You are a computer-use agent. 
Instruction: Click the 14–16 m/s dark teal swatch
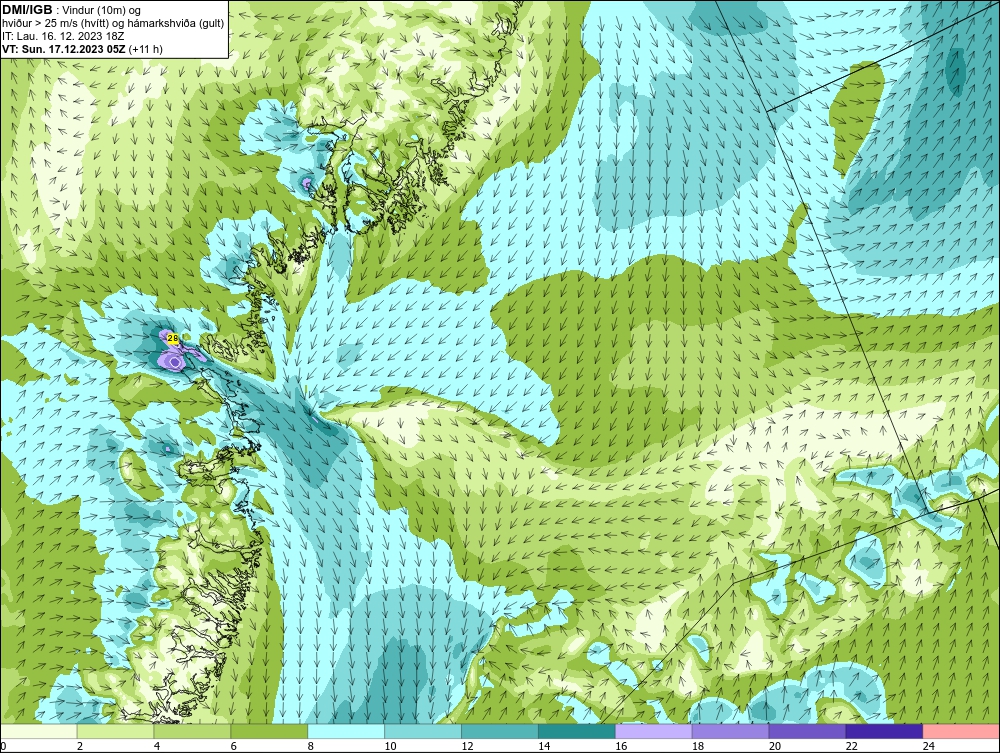click(577, 731)
